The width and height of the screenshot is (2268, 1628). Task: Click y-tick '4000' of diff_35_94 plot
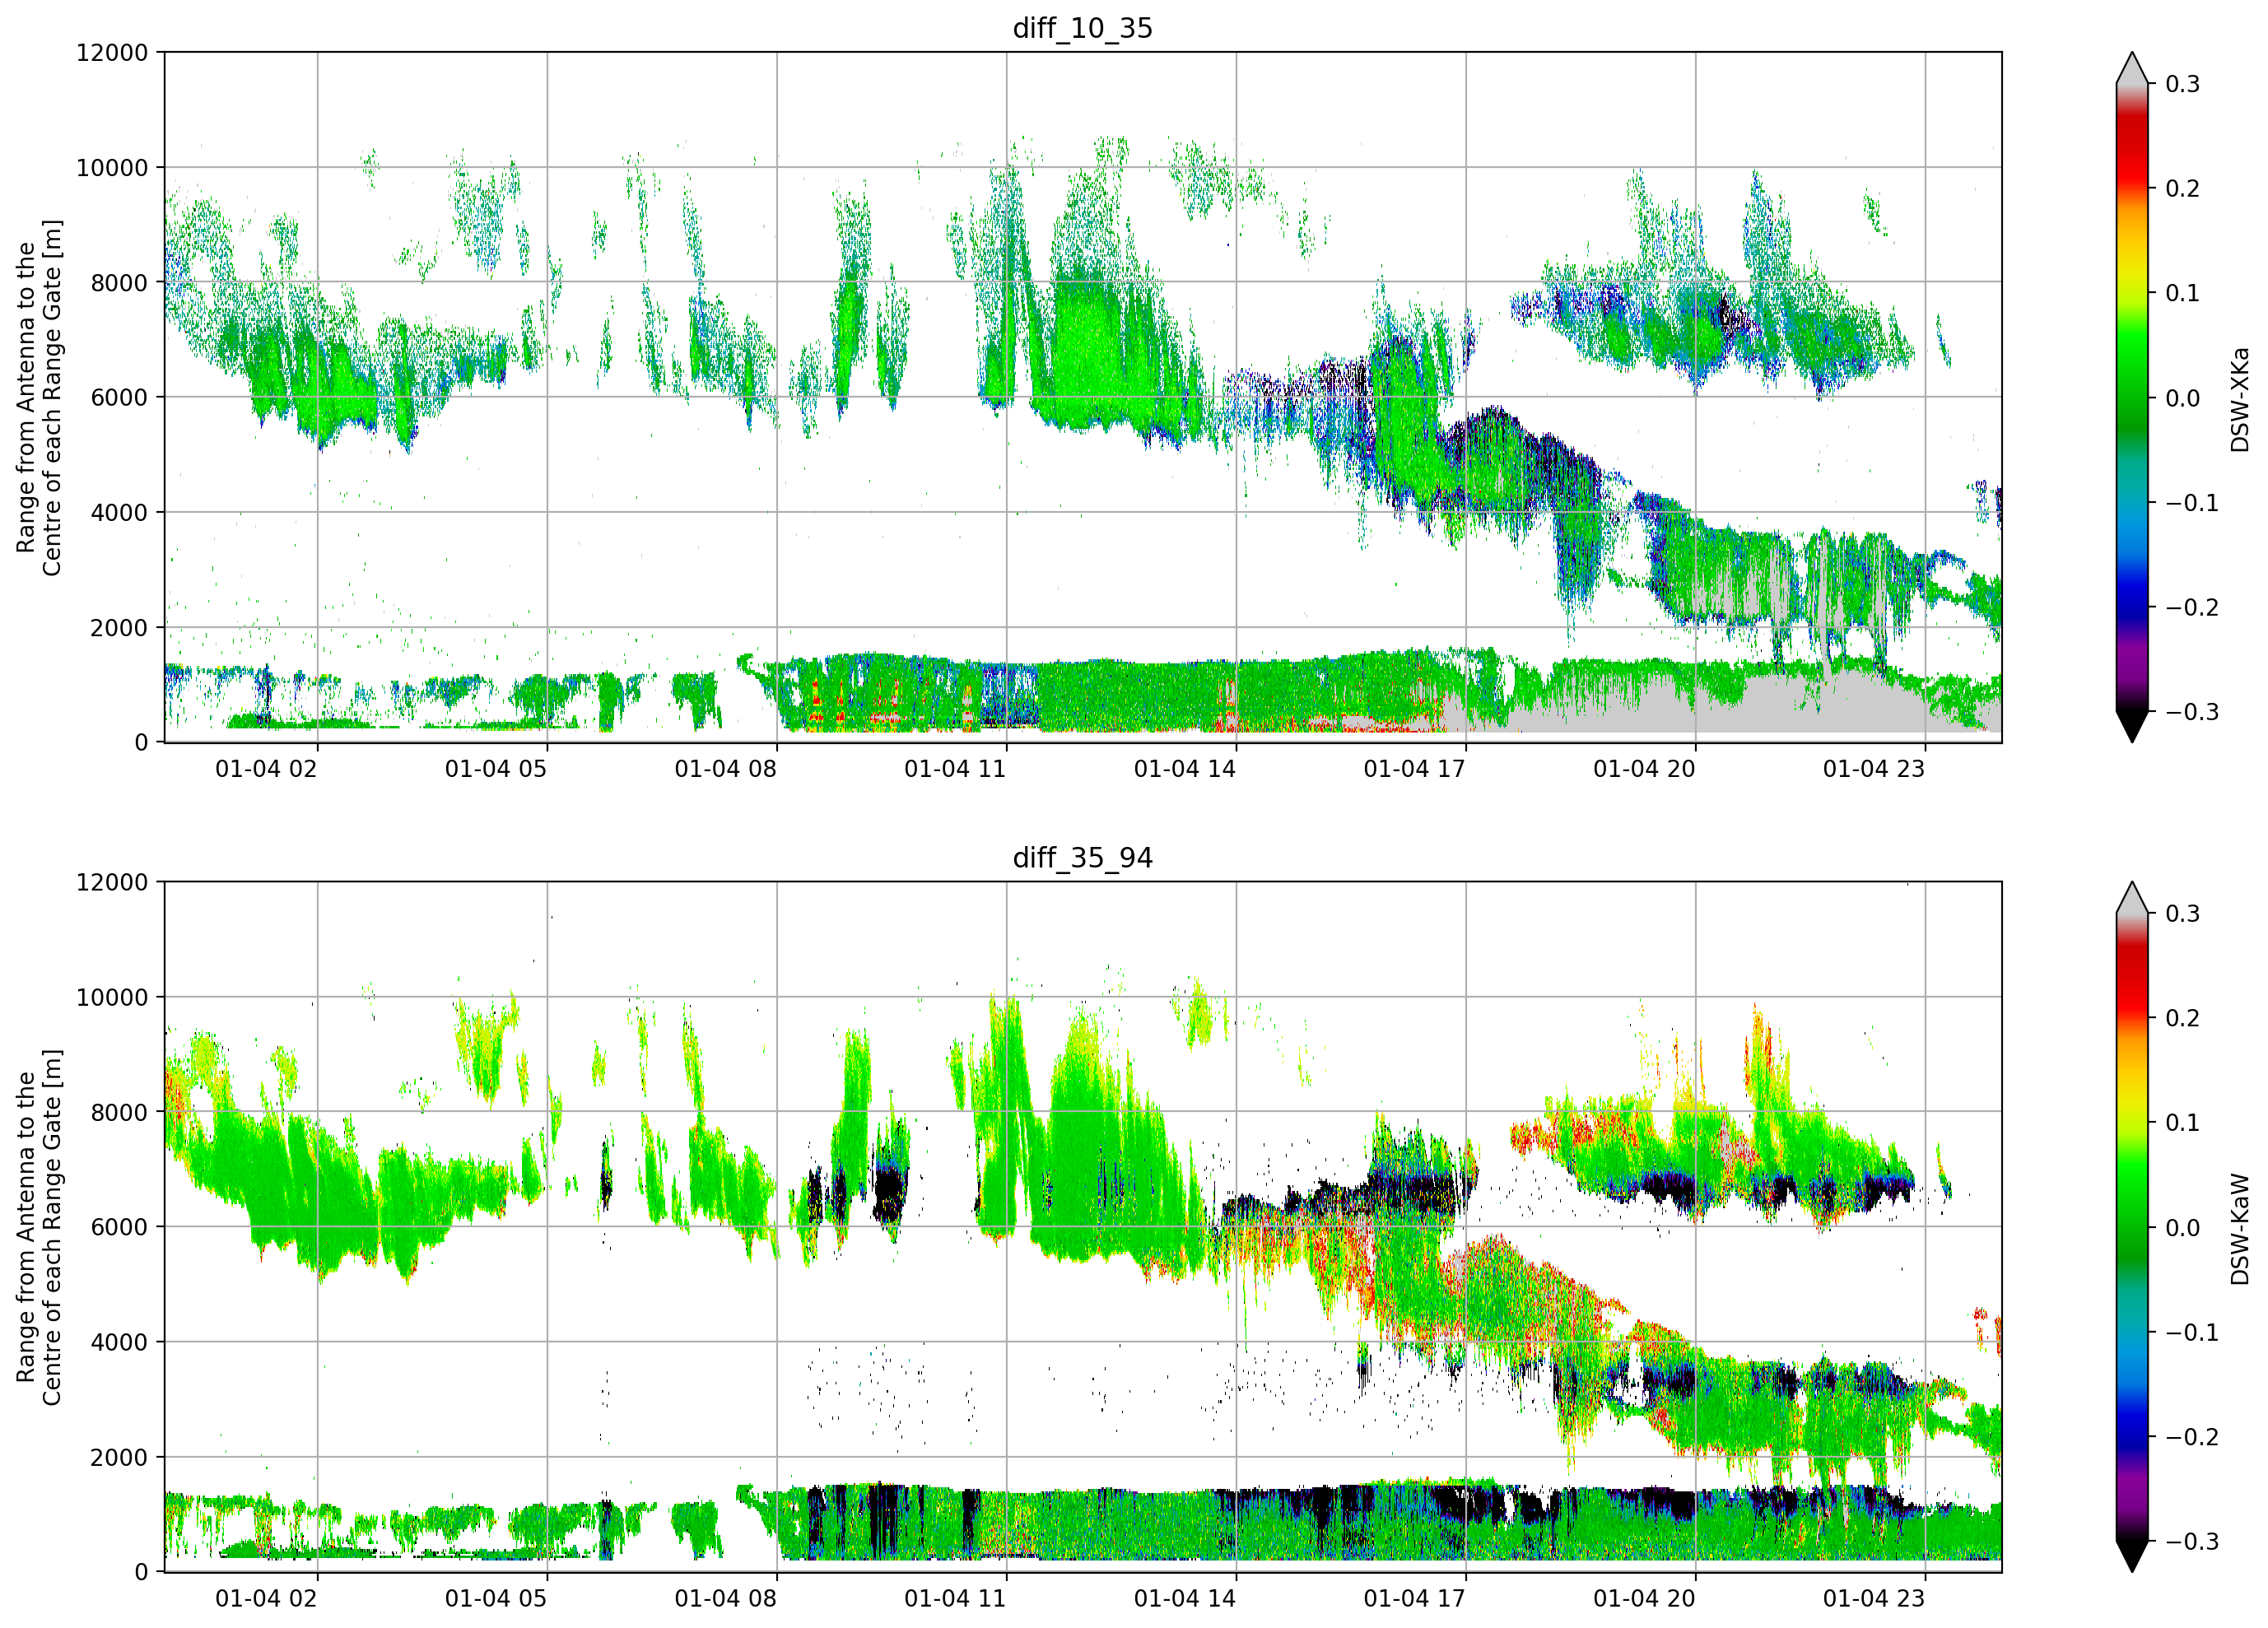(119, 1343)
